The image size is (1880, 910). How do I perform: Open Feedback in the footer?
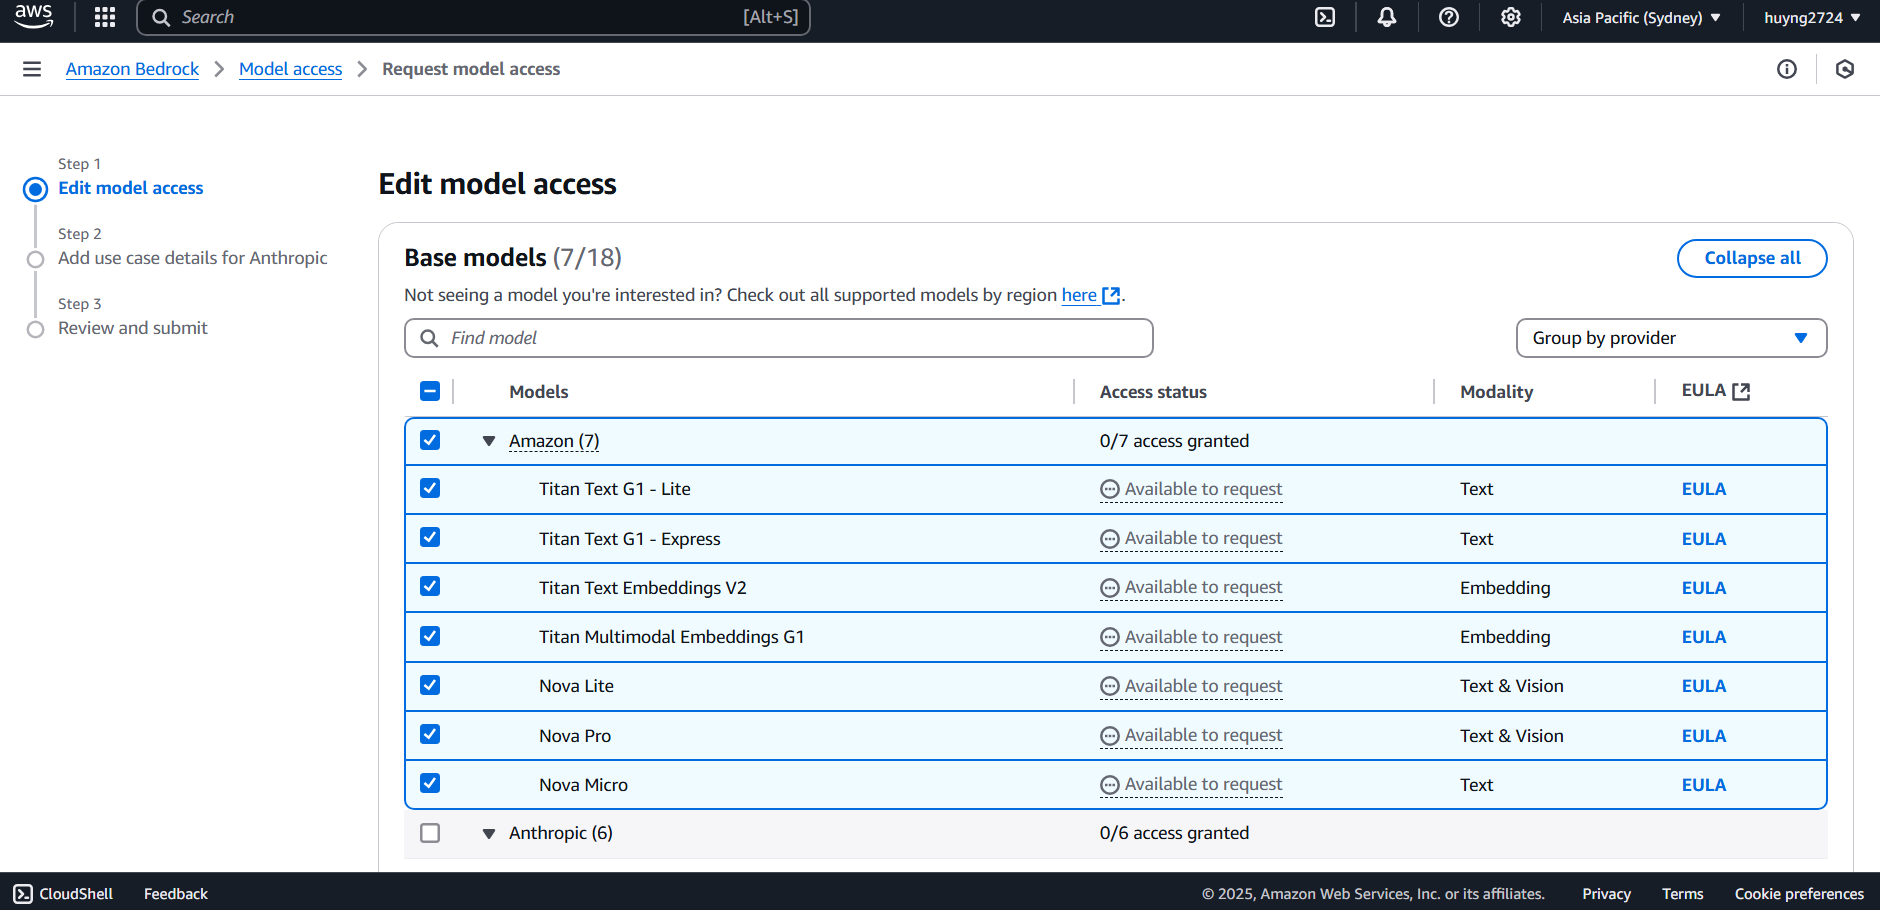pyautogui.click(x=176, y=894)
